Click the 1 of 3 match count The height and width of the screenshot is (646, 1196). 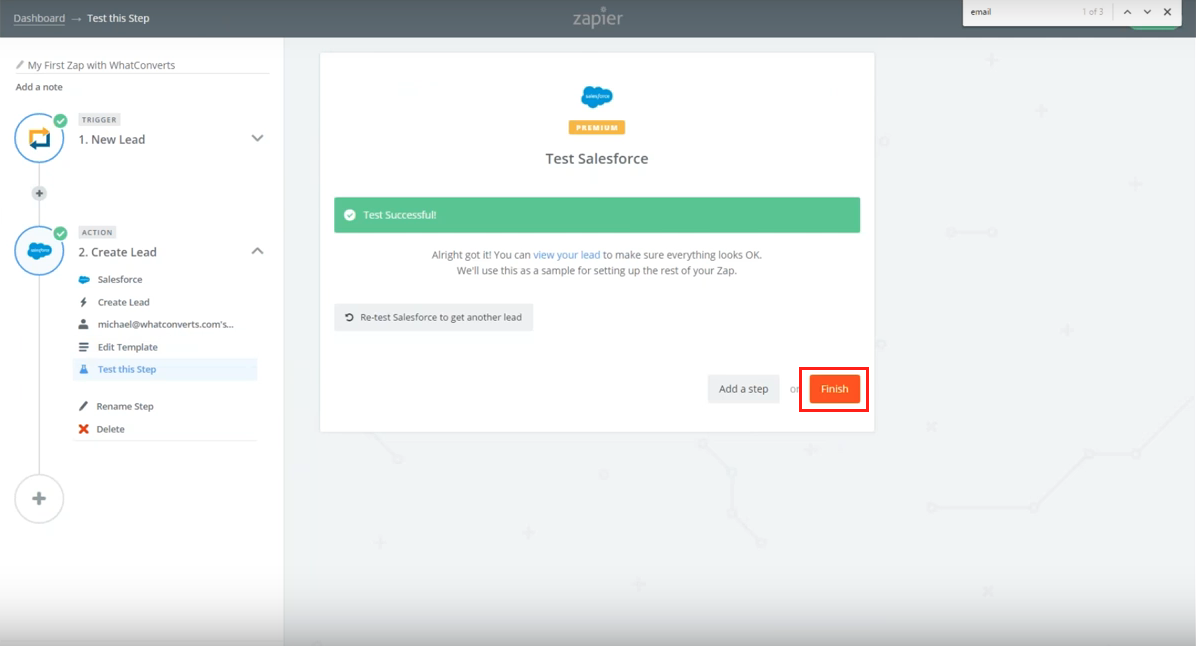pyautogui.click(x=1092, y=12)
